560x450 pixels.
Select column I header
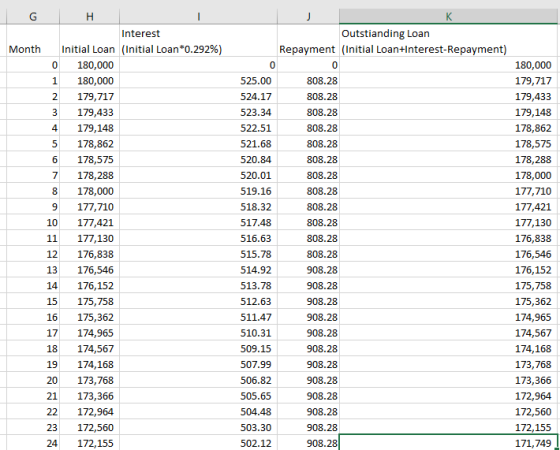(198, 16)
